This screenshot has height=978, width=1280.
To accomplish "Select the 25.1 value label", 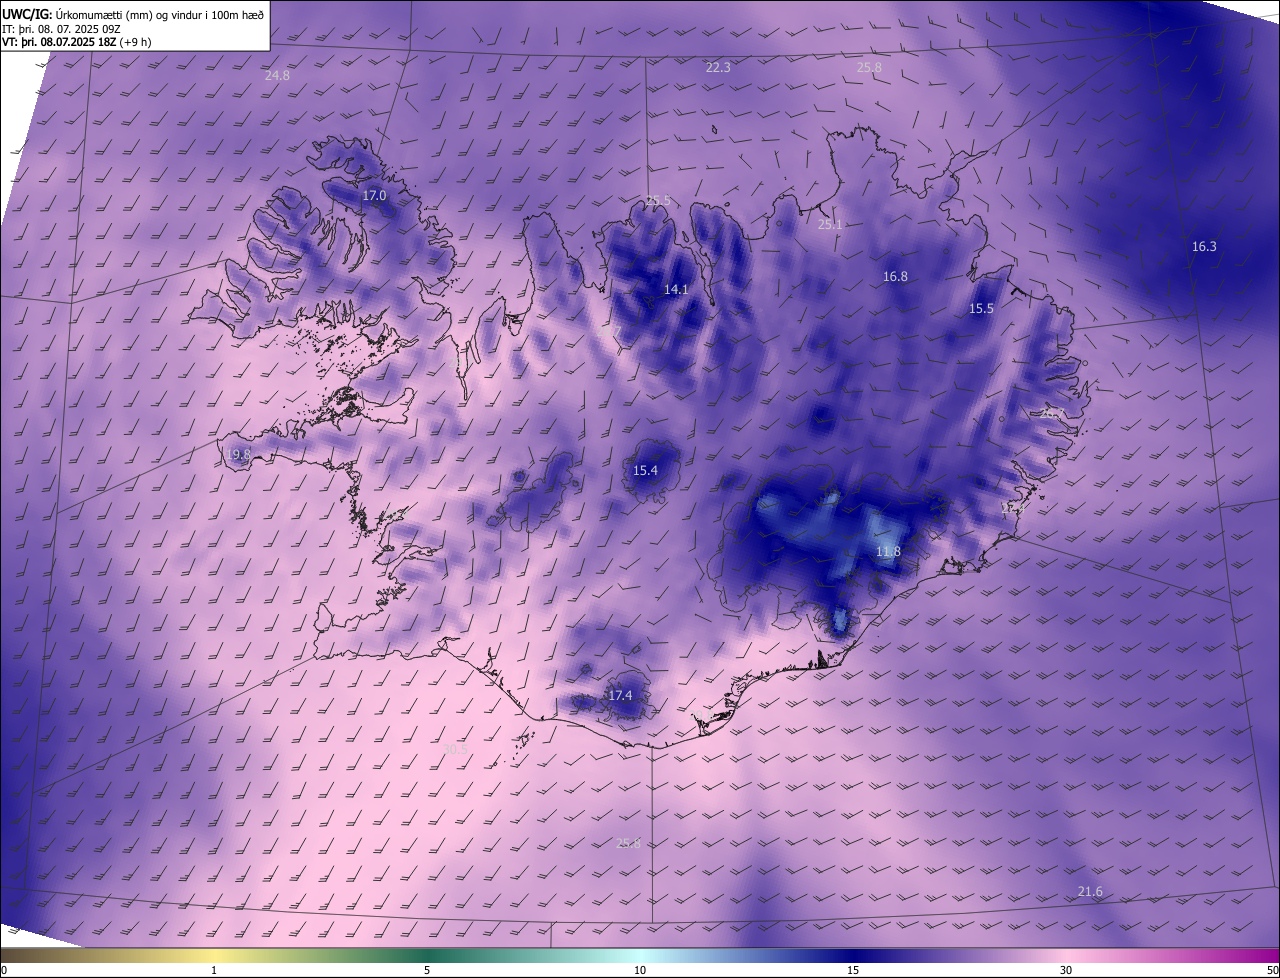I will pos(830,225).
